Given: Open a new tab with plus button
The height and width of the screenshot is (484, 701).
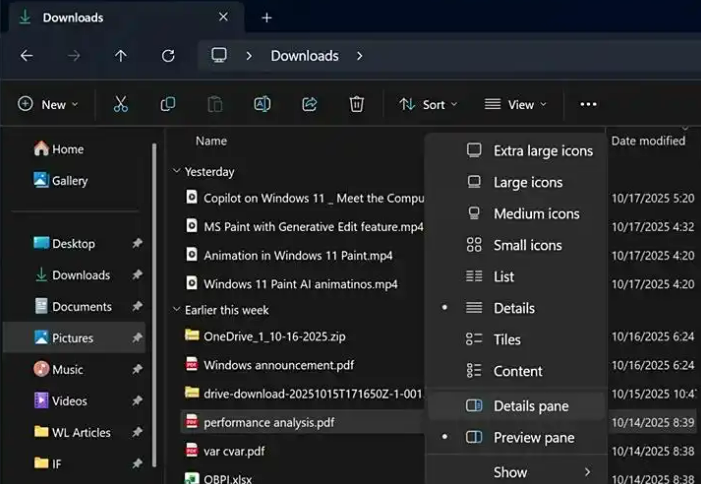Looking at the screenshot, I should (266, 18).
